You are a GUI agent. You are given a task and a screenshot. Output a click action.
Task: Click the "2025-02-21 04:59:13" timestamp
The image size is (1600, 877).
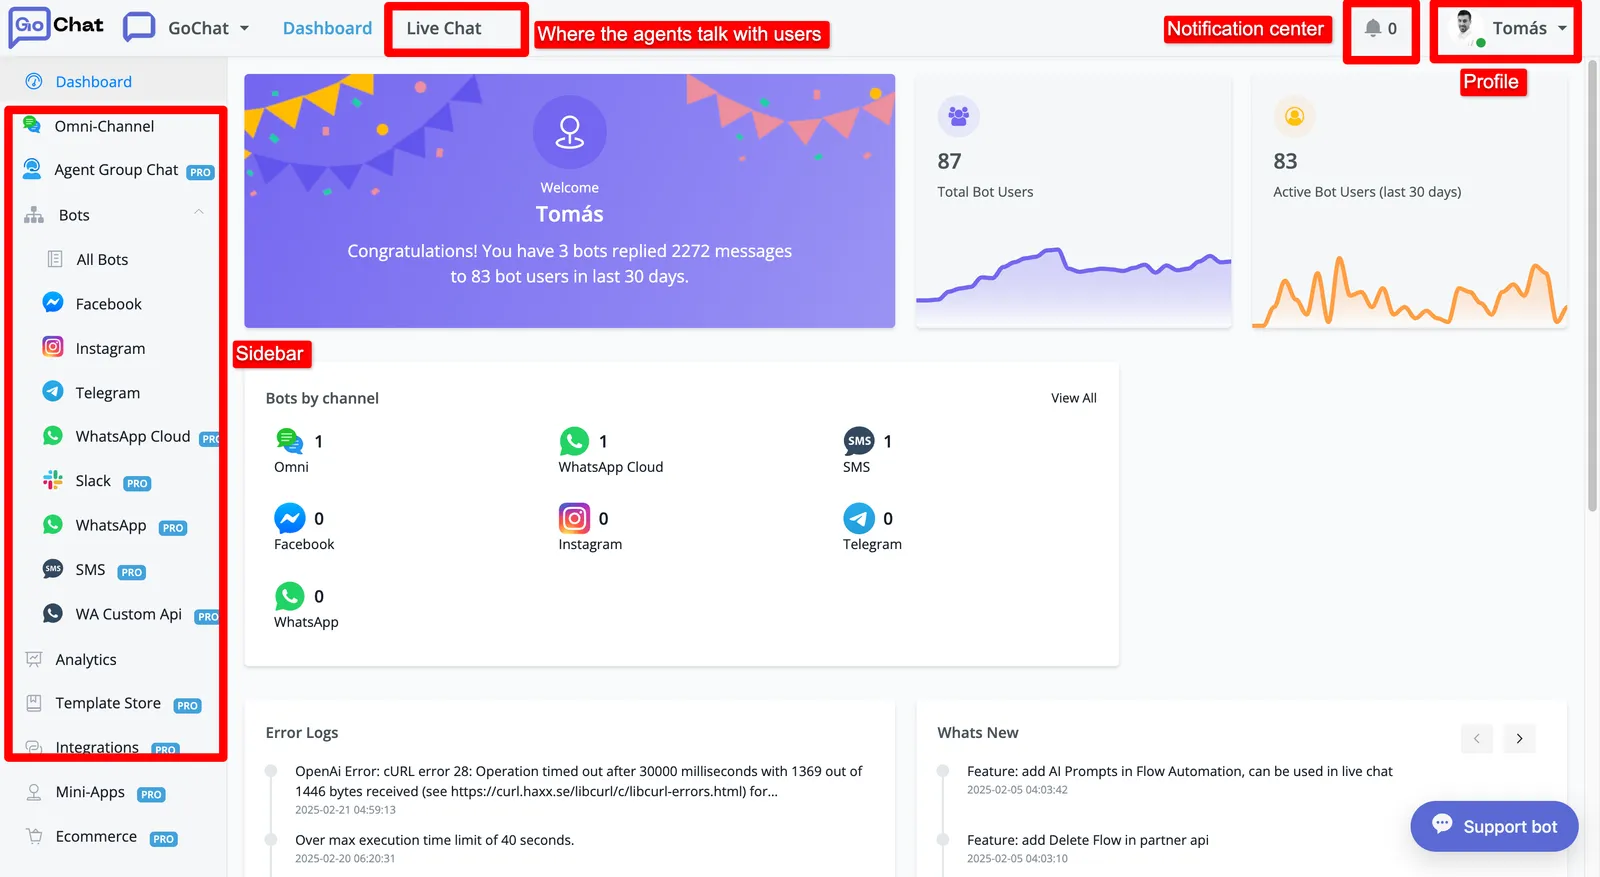click(345, 810)
